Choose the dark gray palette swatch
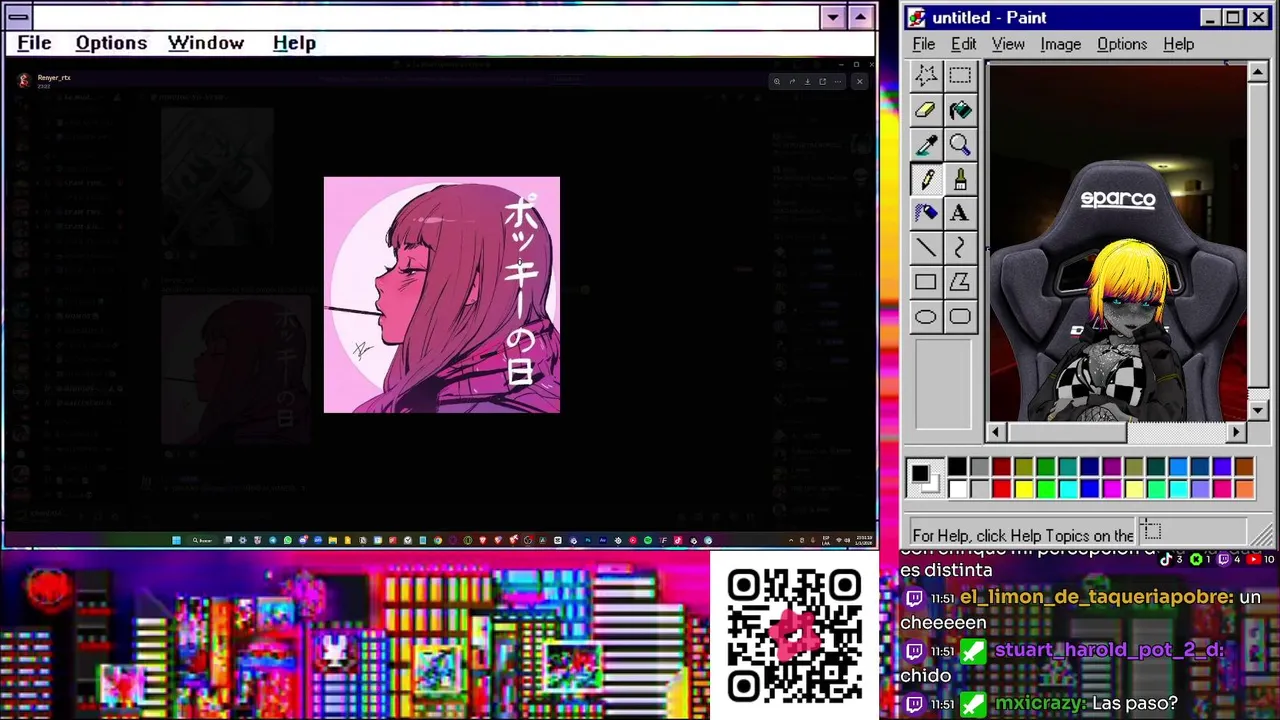This screenshot has width=1280, height=720. [980, 466]
